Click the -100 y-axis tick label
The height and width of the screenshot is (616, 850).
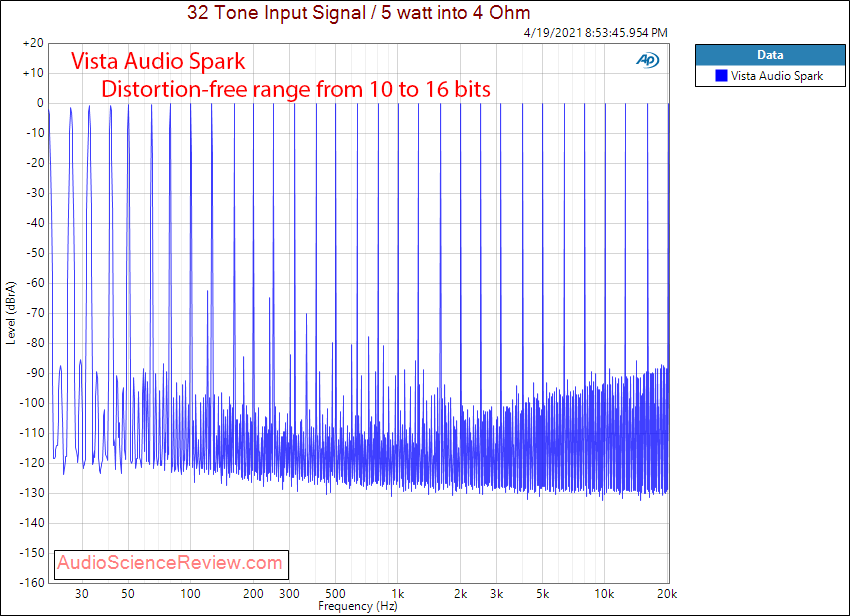pos(31,403)
